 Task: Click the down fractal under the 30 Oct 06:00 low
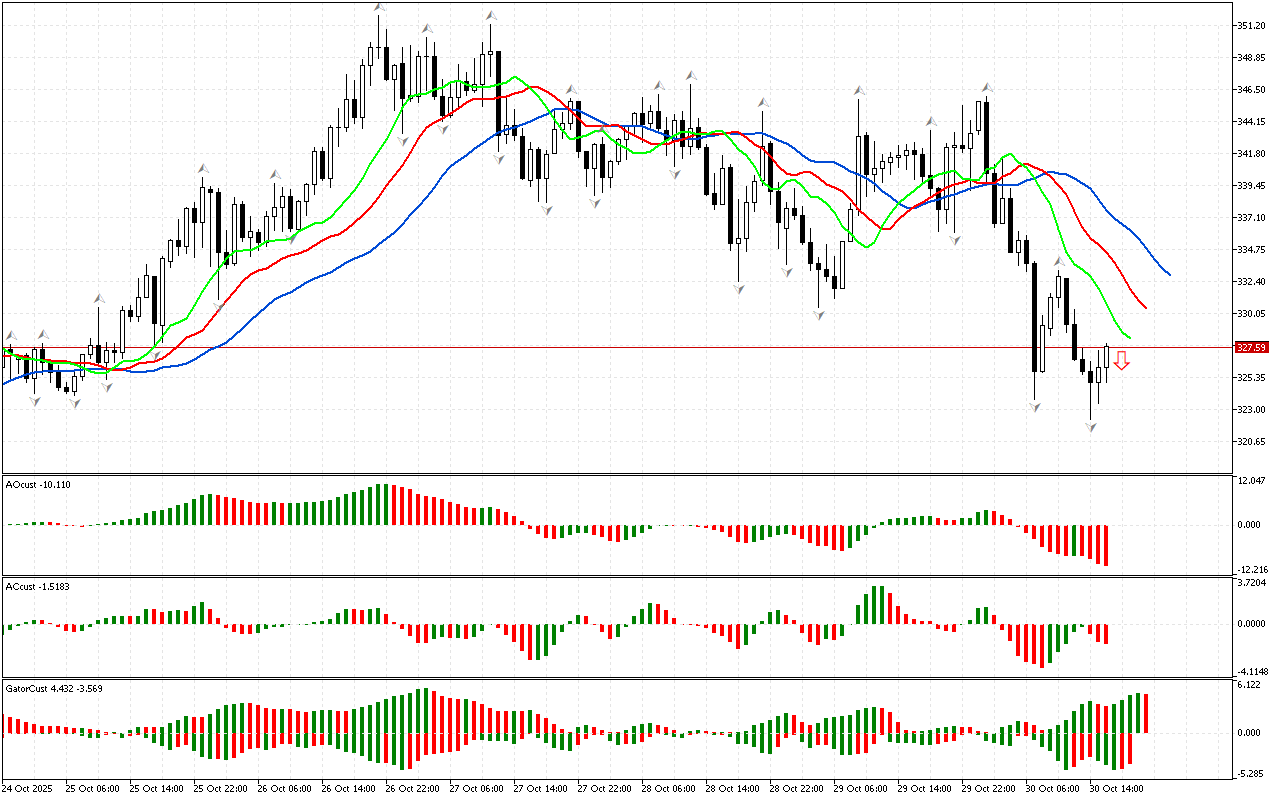coord(1034,407)
